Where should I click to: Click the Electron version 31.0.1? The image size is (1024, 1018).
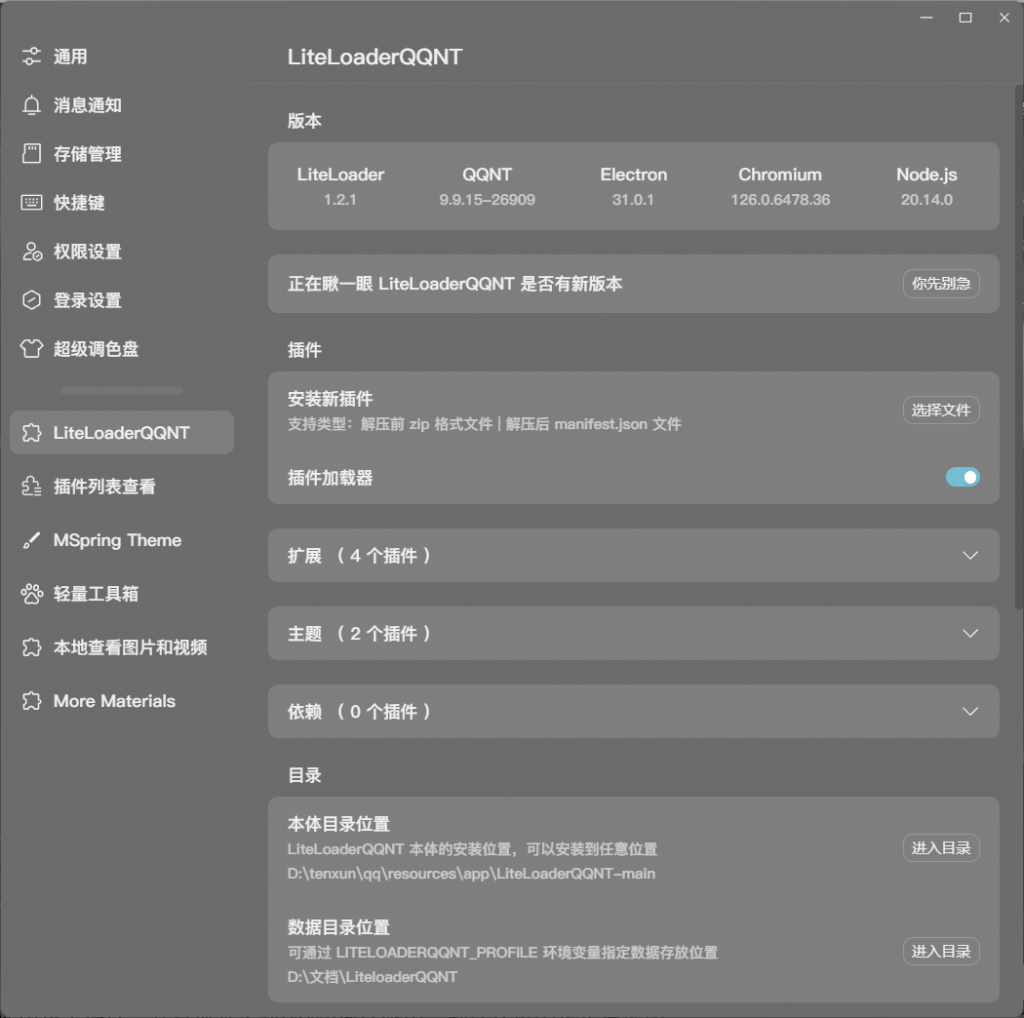[633, 200]
